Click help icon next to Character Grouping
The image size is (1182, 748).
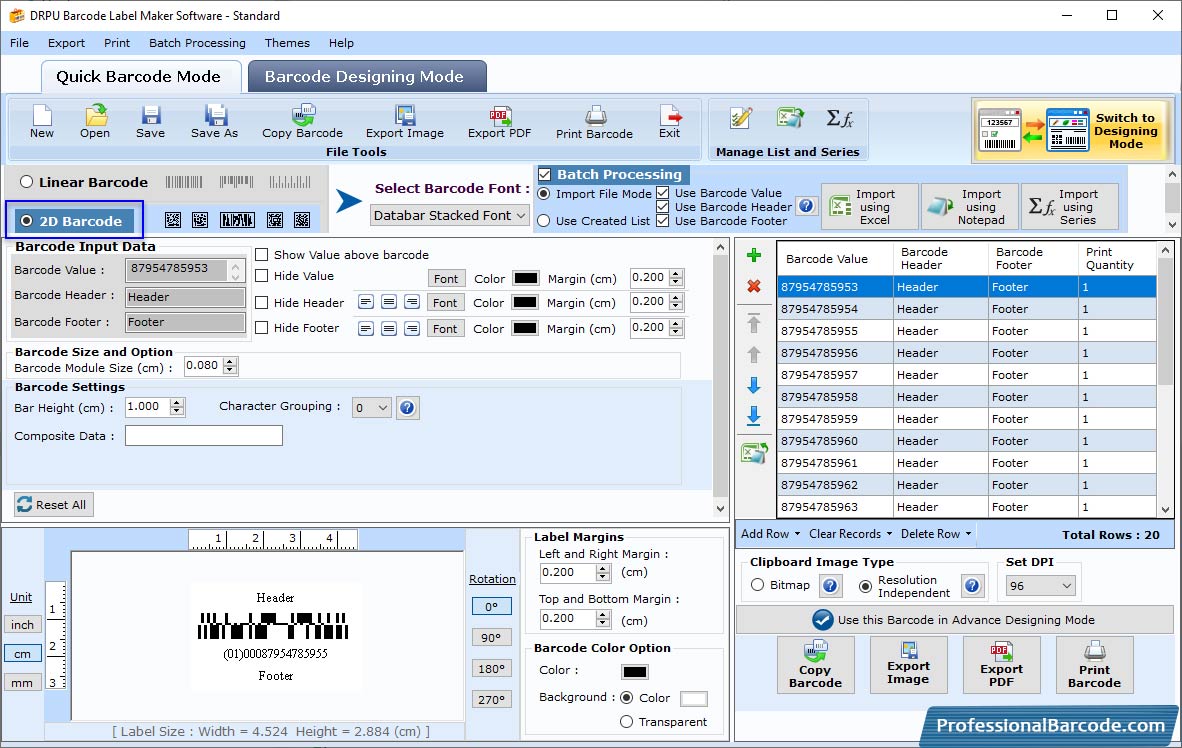[x=407, y=408]
